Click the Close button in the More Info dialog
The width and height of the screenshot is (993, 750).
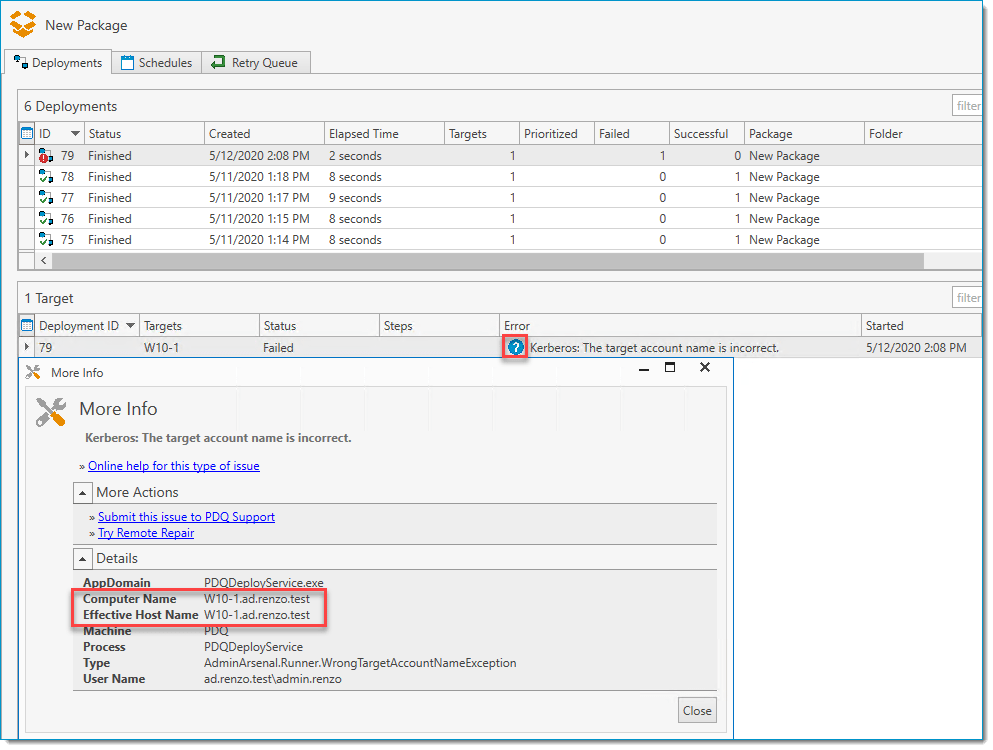697,710
